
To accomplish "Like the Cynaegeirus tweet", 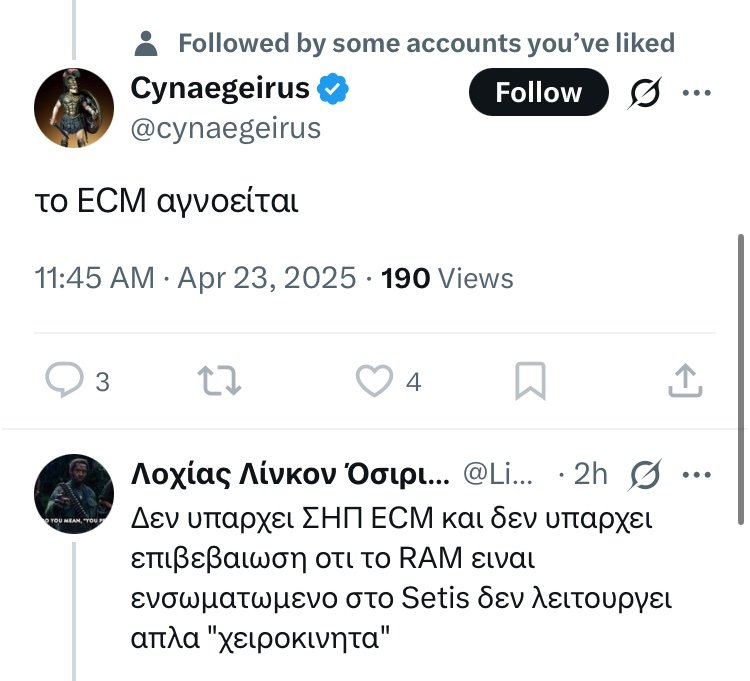I will pos(375,381).
